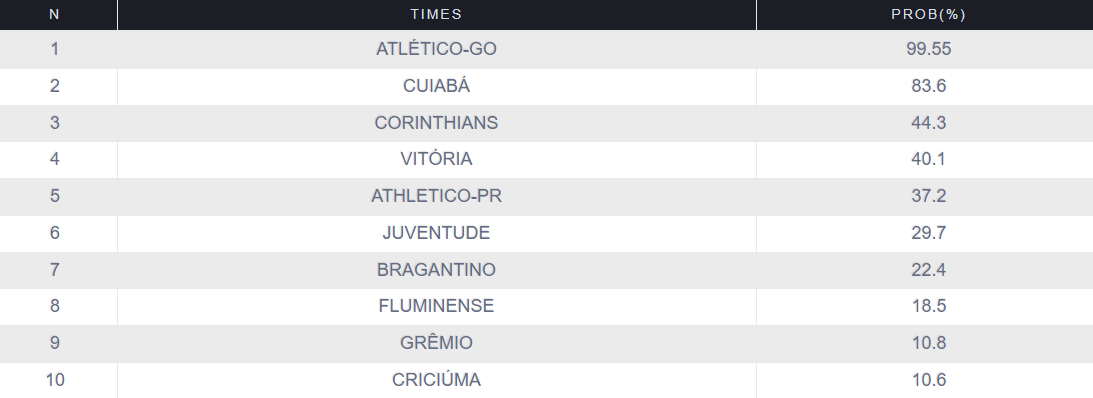This screenshot has width=1093, height=398.
Task: Click rank number 10 cell
Action: [55, 380]
